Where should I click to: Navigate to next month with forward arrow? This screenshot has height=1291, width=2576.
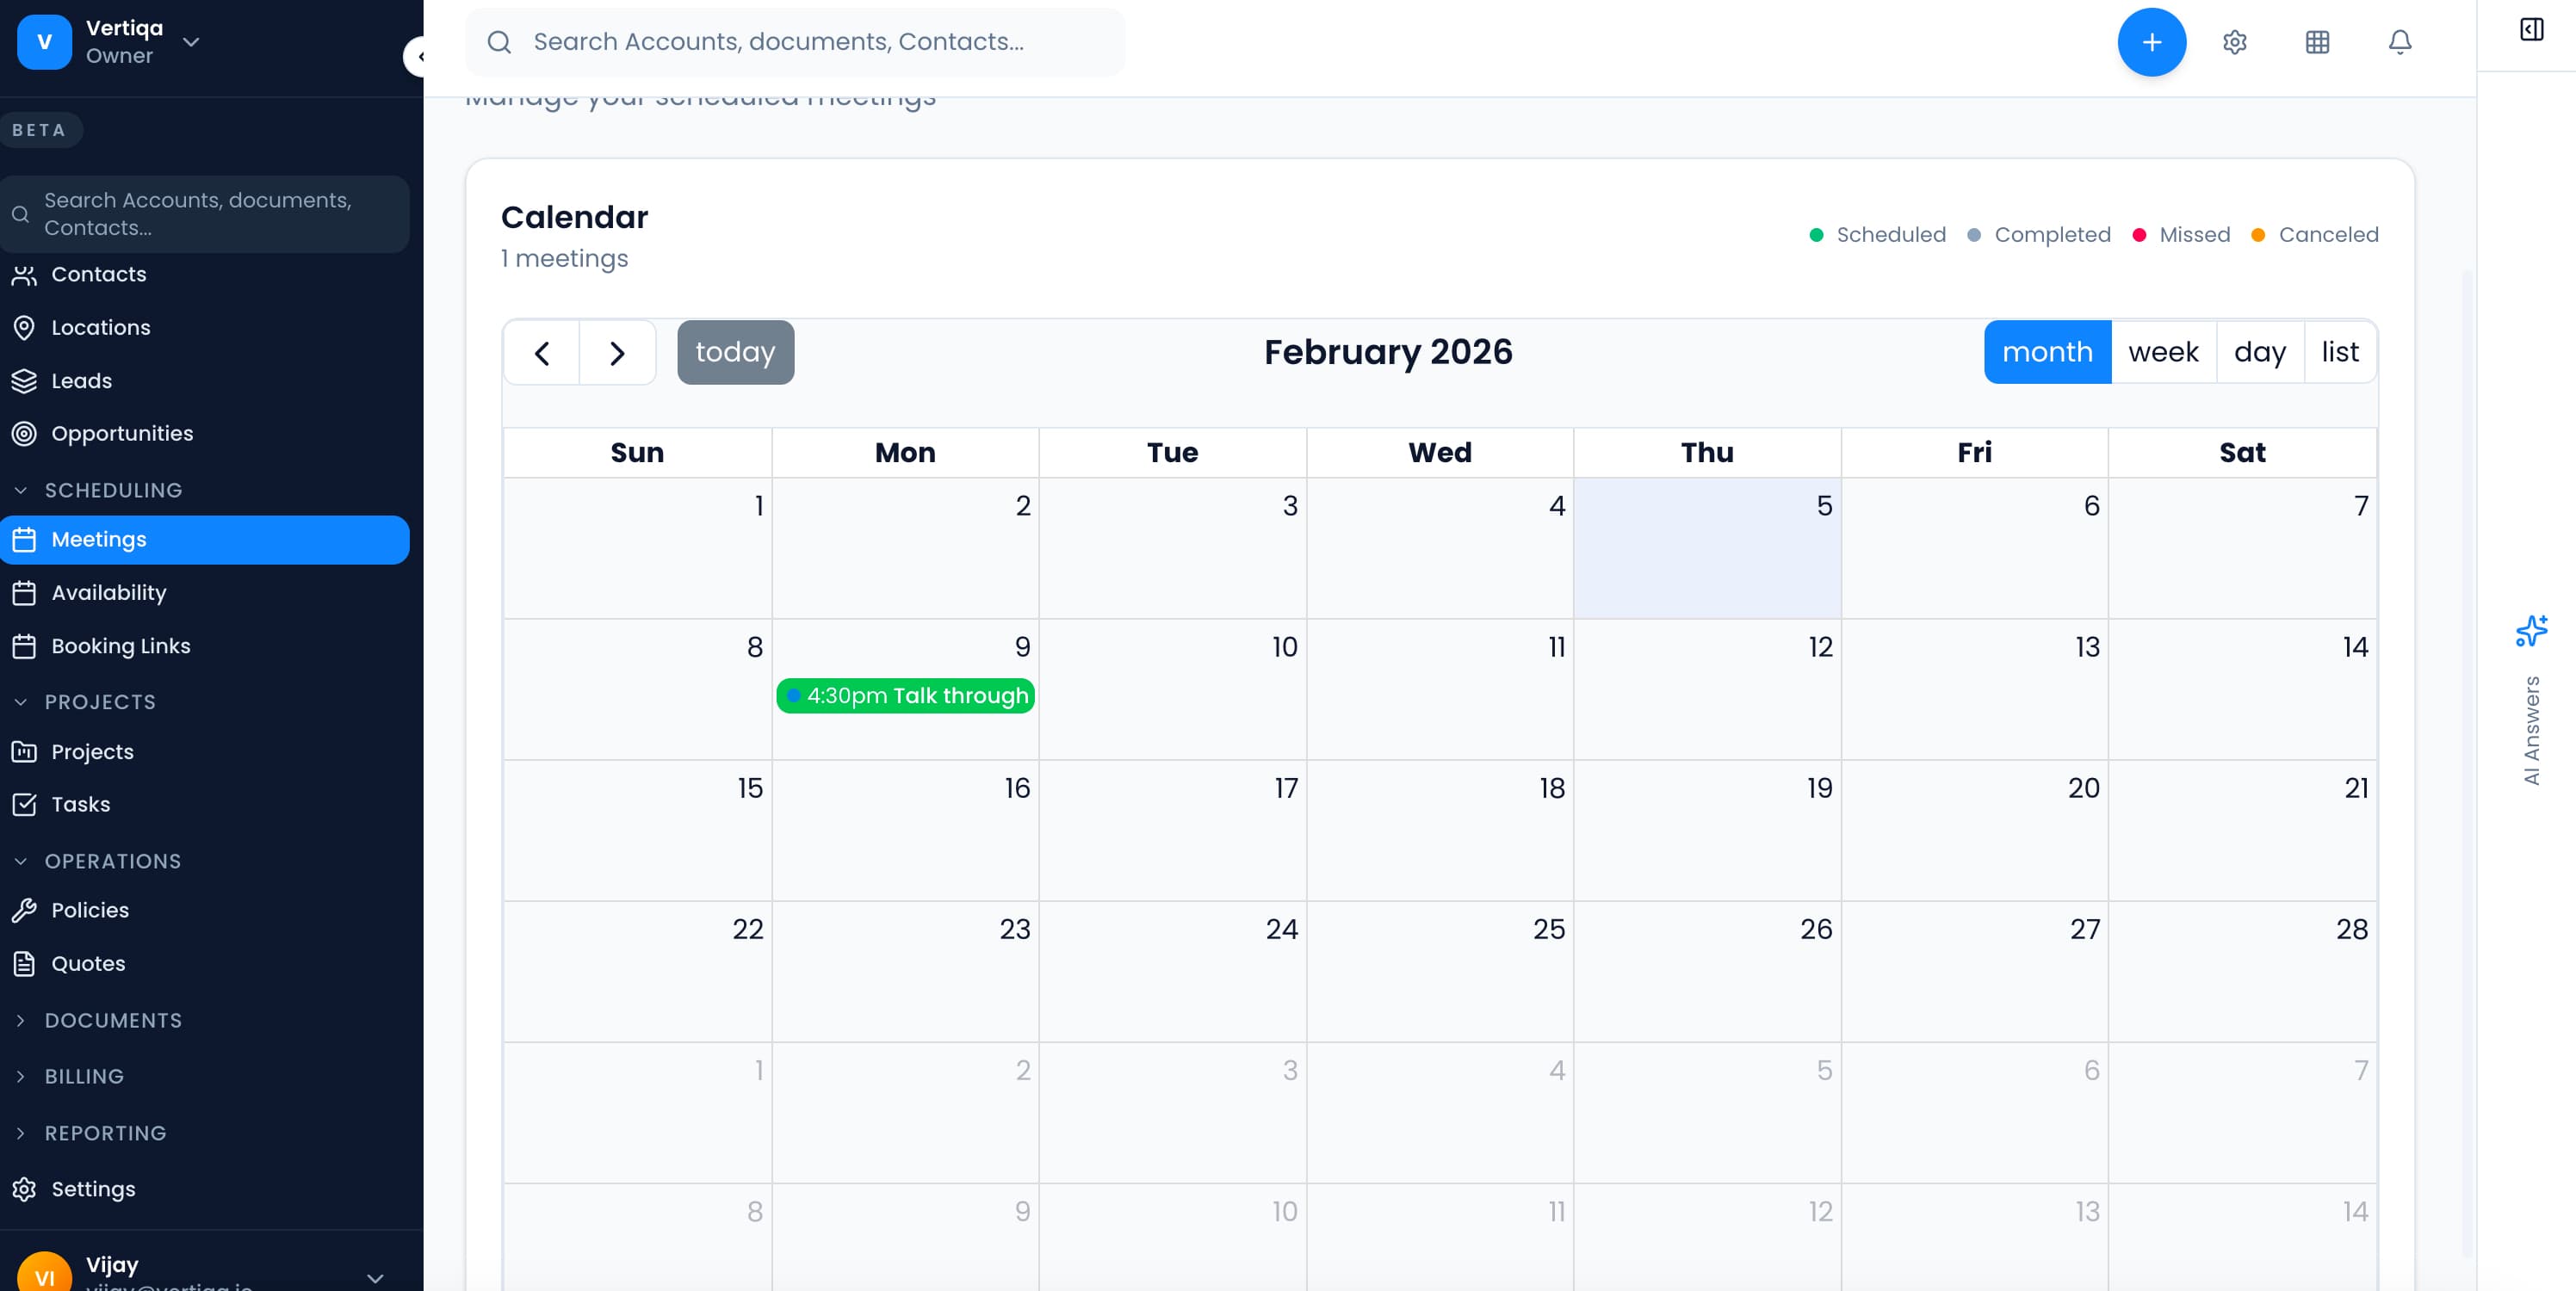point(617,352)
